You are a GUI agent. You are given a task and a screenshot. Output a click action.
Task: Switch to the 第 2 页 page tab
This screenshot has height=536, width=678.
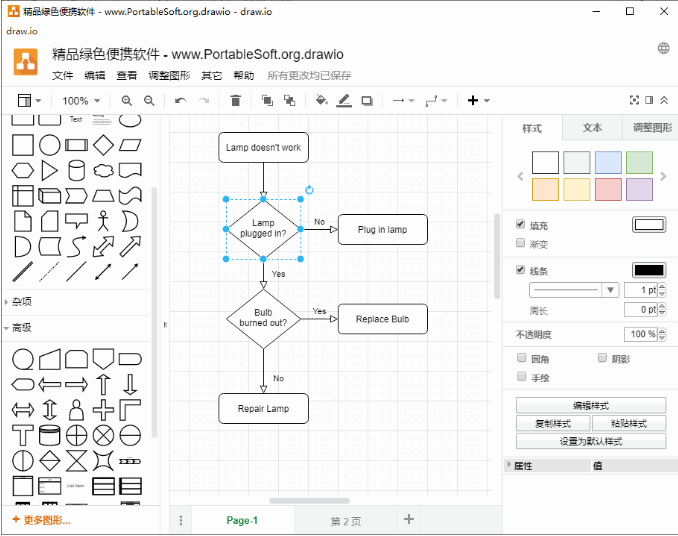(345, 521)
